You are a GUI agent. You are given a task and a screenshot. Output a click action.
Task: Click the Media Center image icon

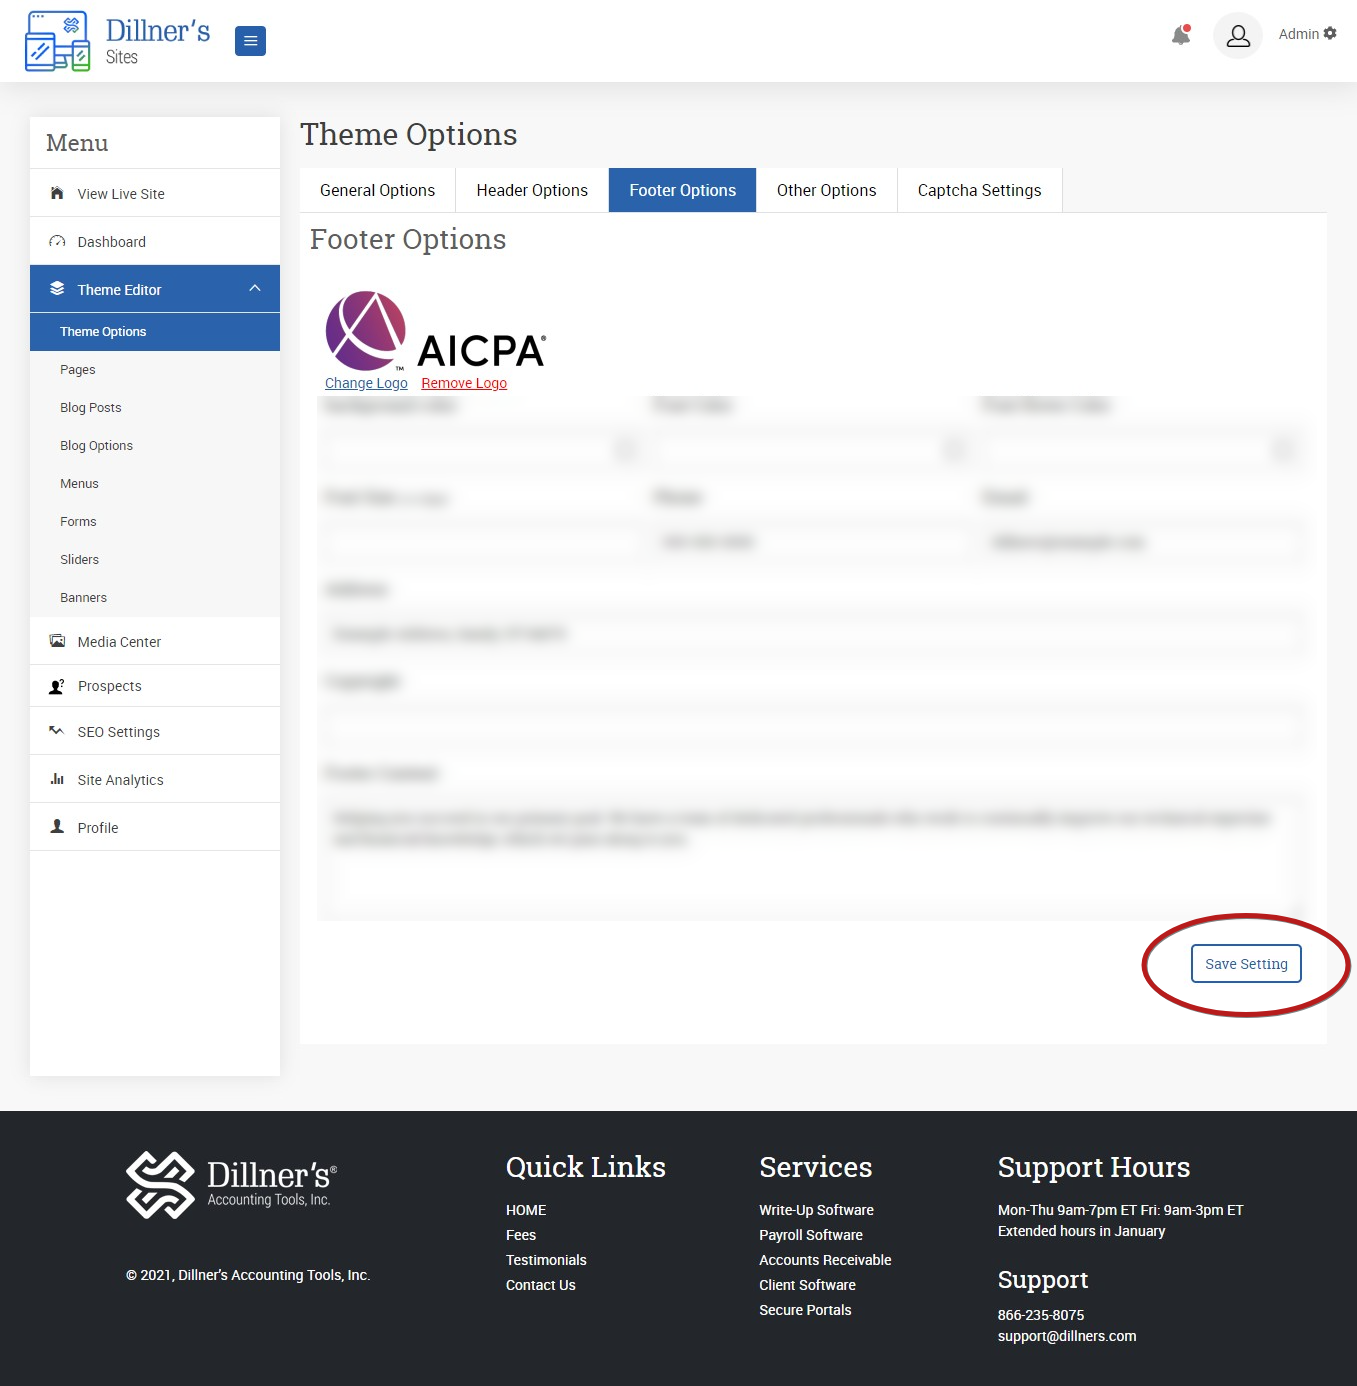pyautogui.click(x=57, y=641)
